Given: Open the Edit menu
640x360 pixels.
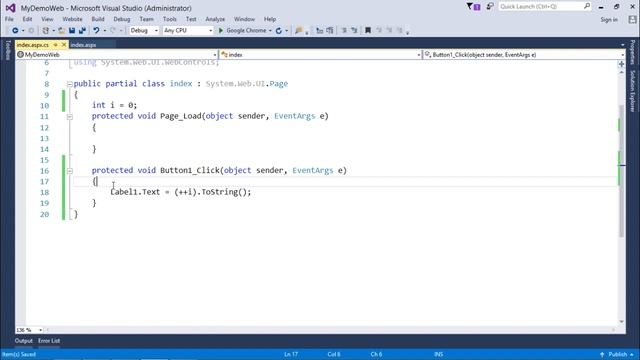Looking at the screenshot, I should pyautogui.click(x=27, y=19).
